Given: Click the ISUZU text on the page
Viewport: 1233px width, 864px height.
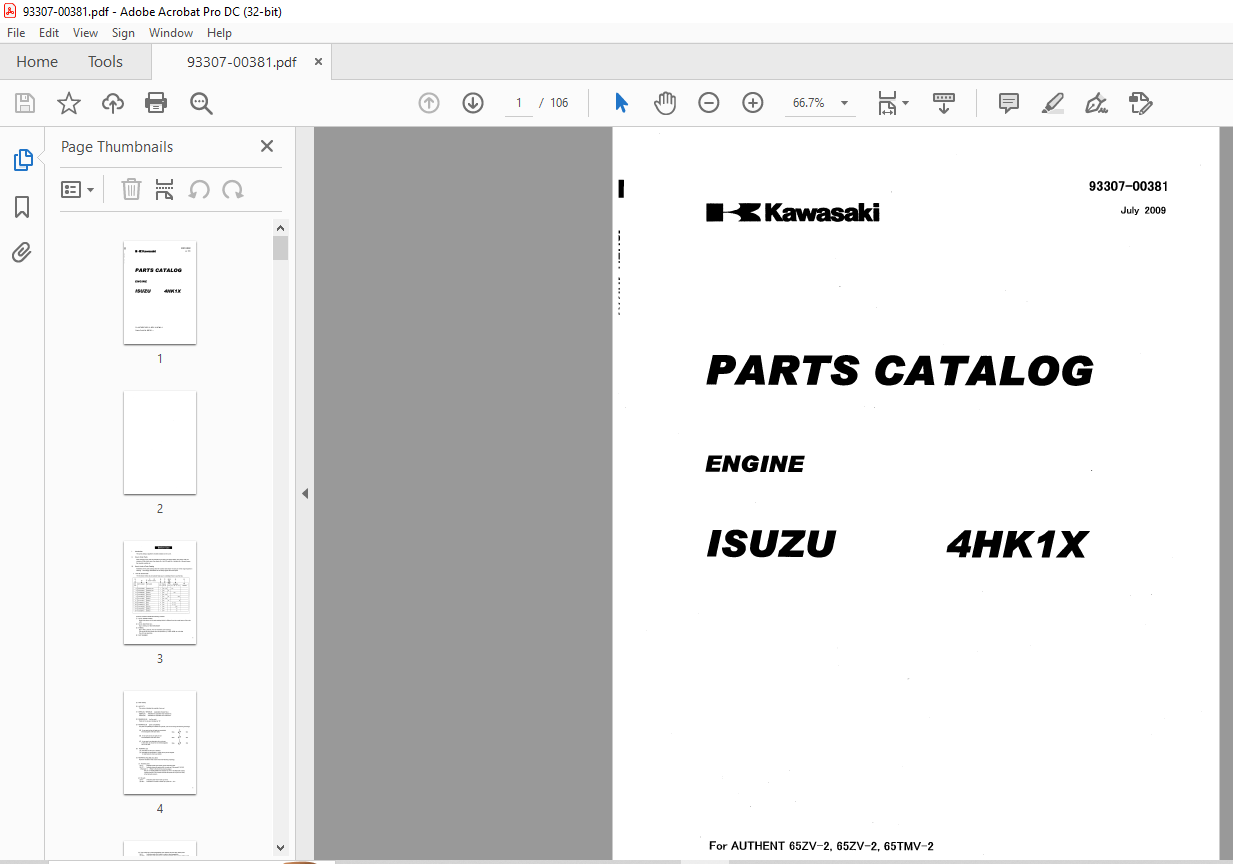Looking at the screenshot, I should click(x=771, y=545).
